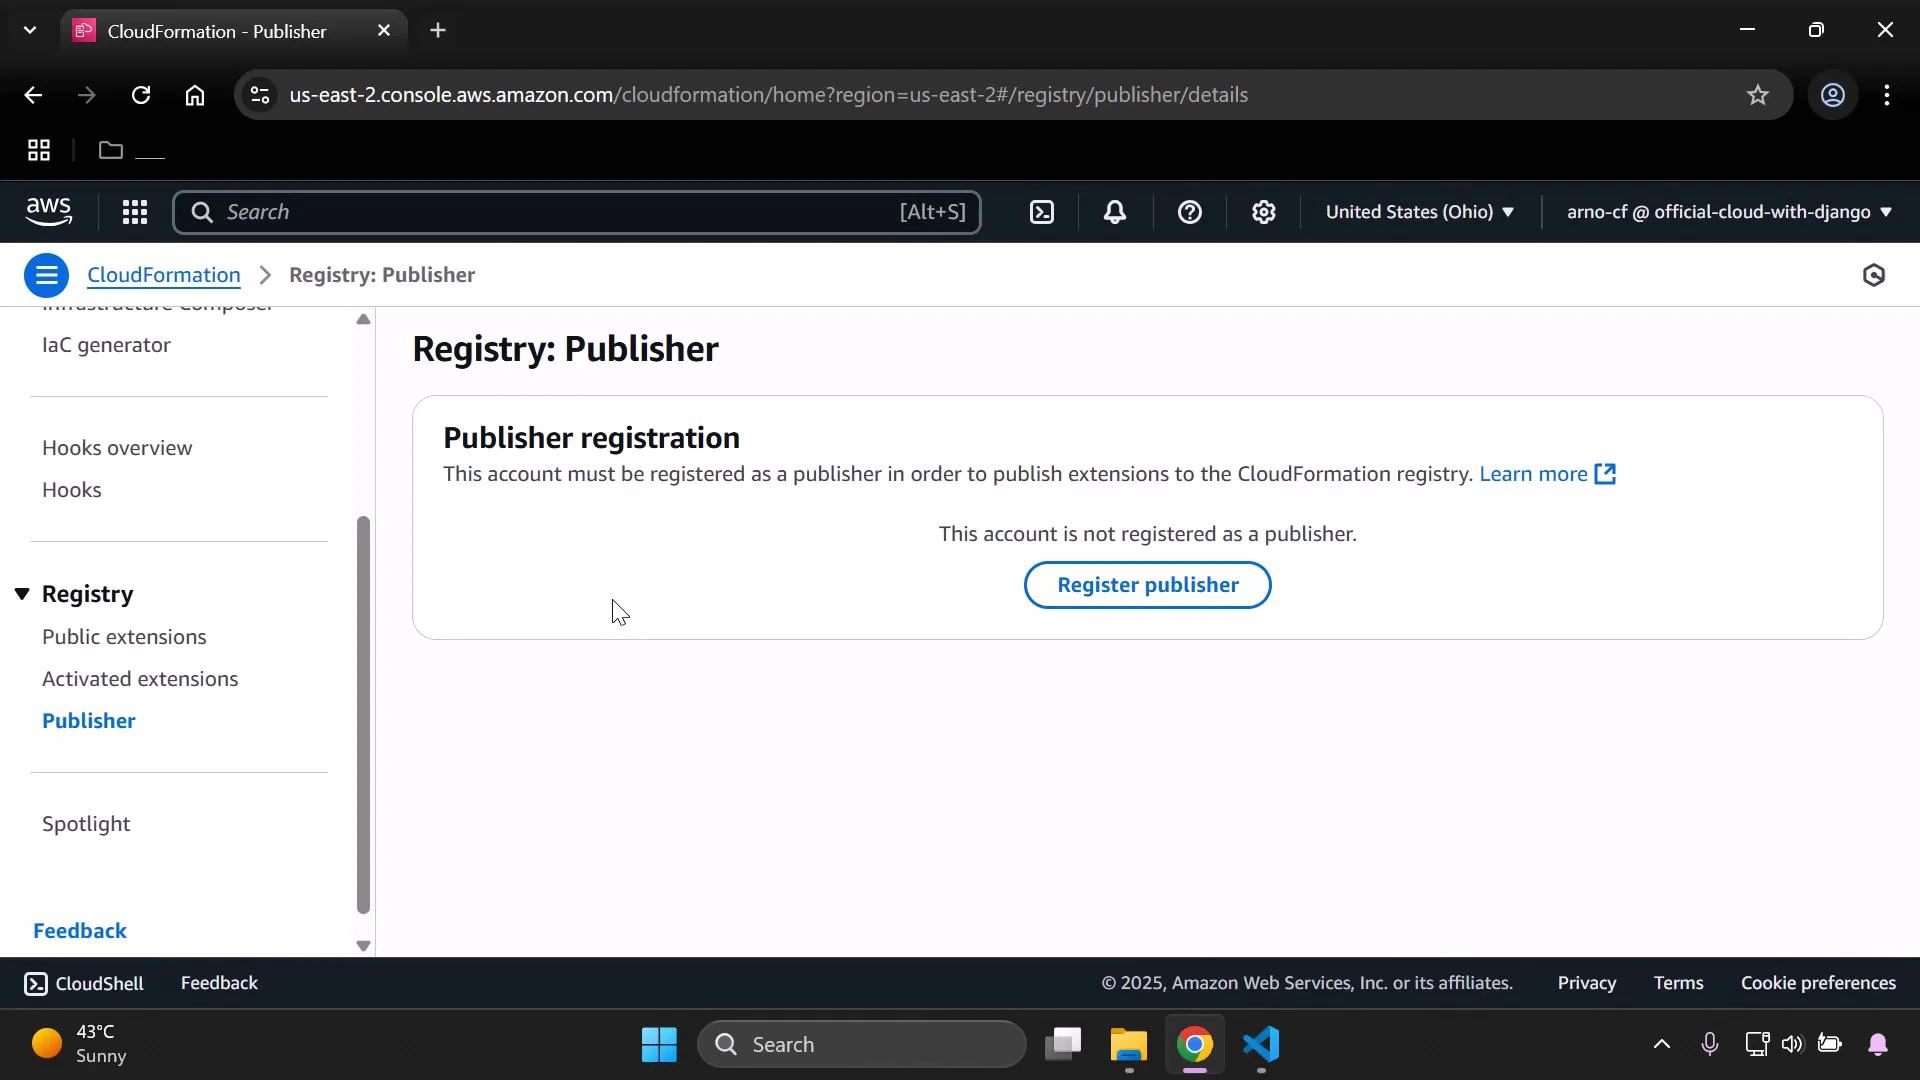
Task: Open Chrome's three-dot menu
Action: coord(1887,95)
